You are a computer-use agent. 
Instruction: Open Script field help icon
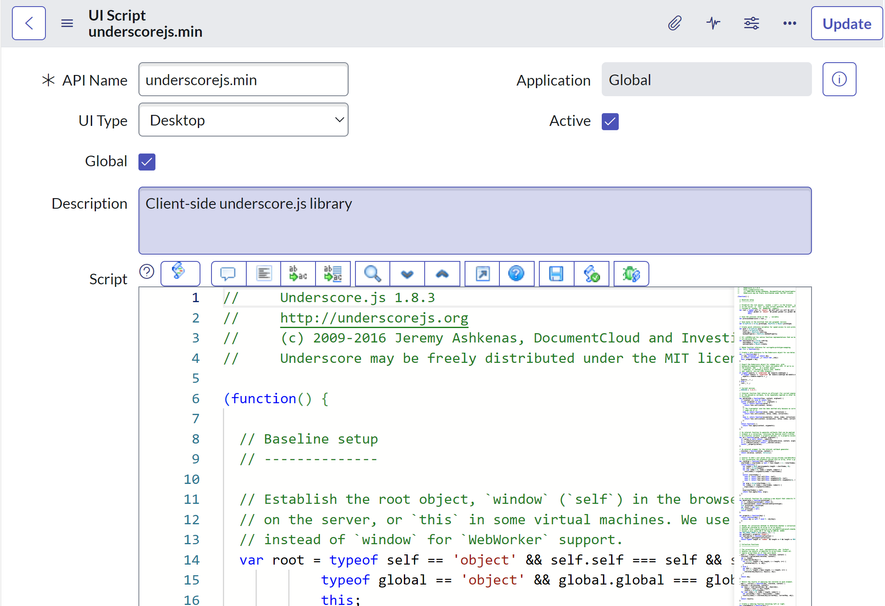tap(147, 272)
